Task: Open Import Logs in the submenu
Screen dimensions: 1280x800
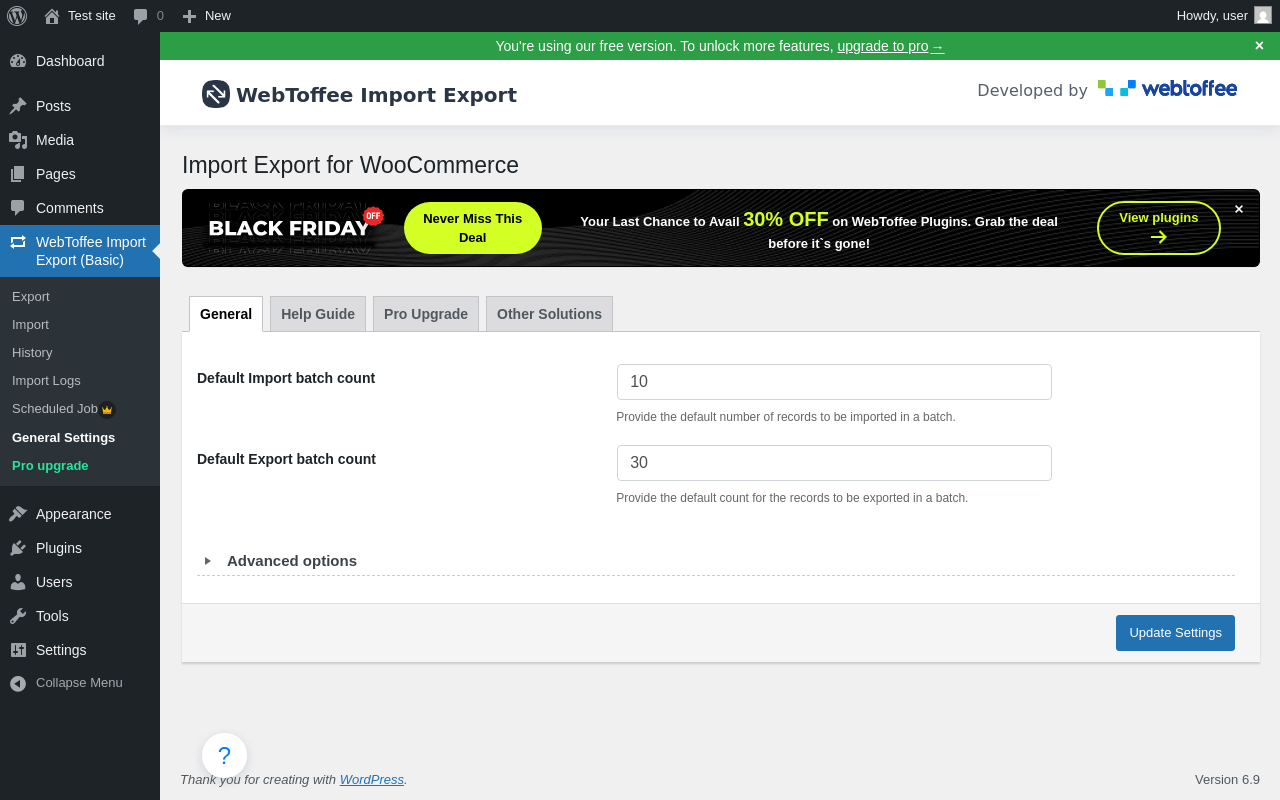Action: tap(46, 381)
